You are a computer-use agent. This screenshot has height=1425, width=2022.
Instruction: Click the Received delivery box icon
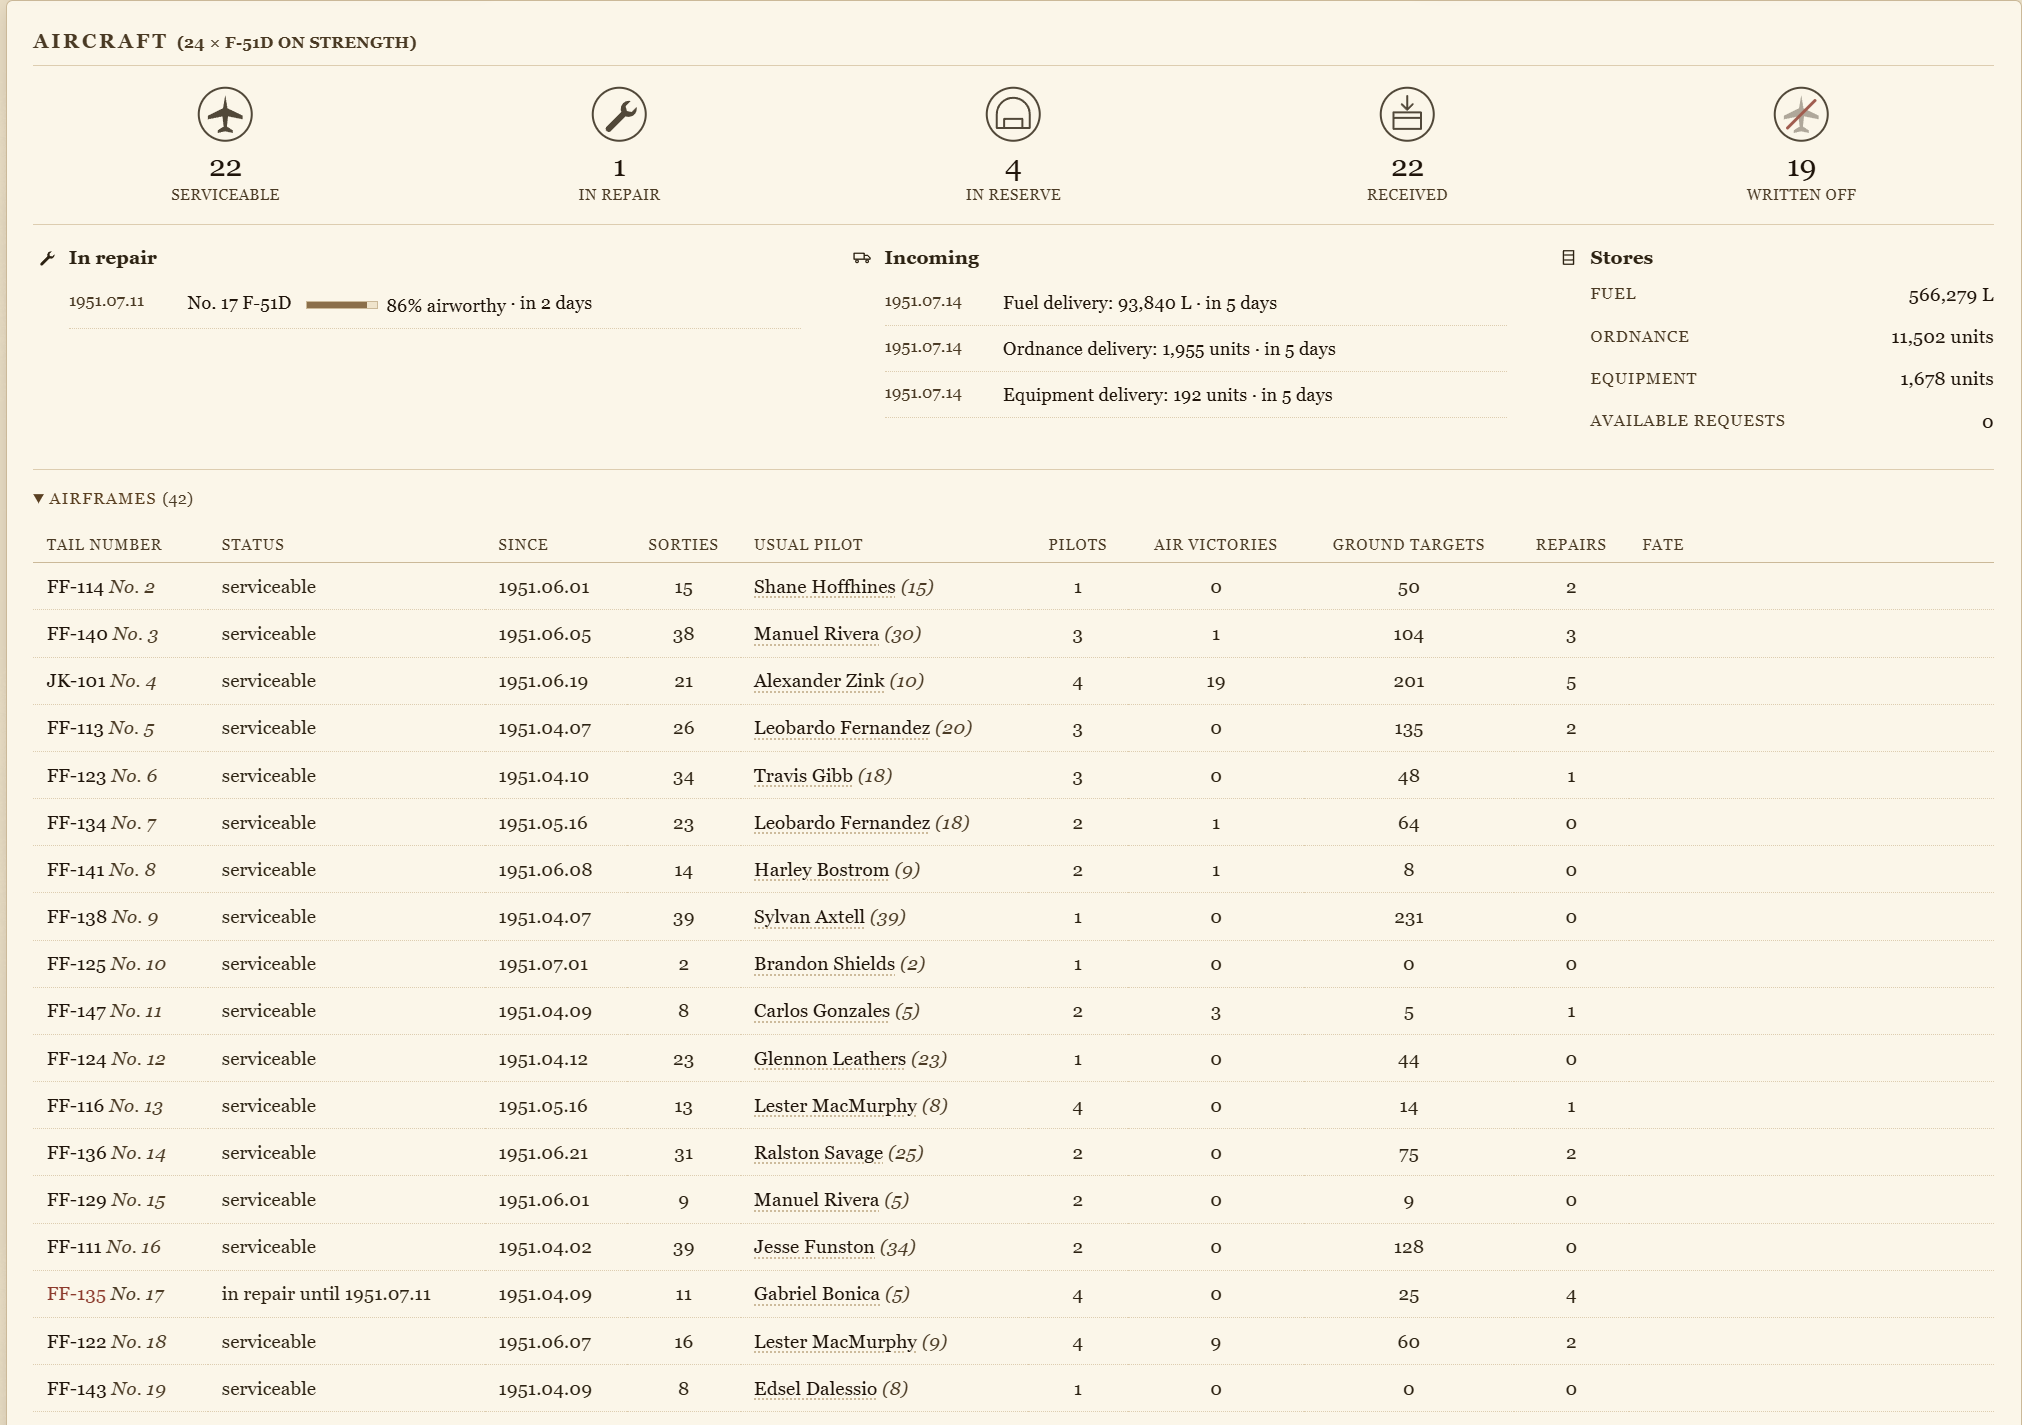(1407, 114)
